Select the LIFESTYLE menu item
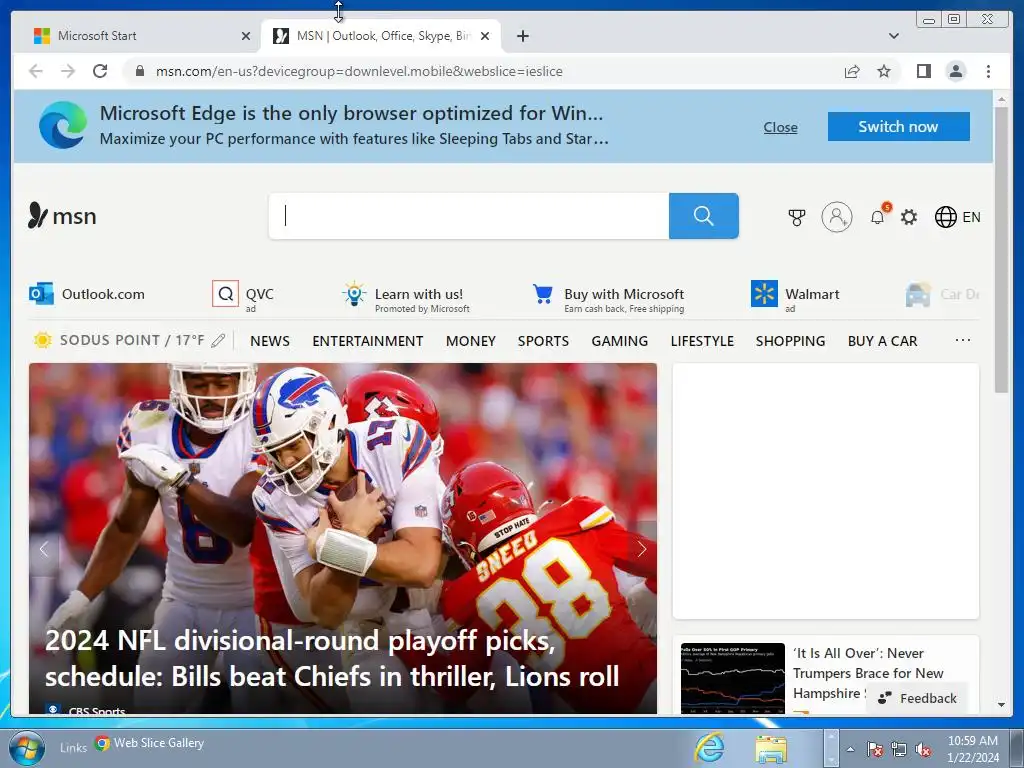This screenshot has height=768, width=1024. 702,341
